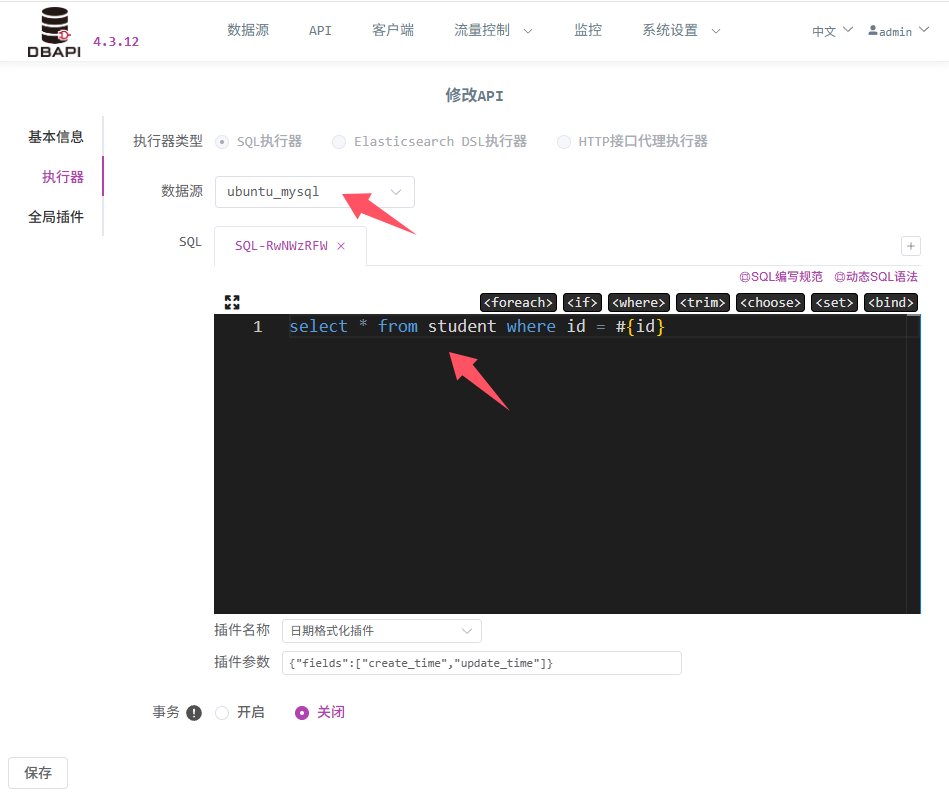Open the SQL编写规范 link
This screenshot has width=949, height=804.
coord(781,277)
